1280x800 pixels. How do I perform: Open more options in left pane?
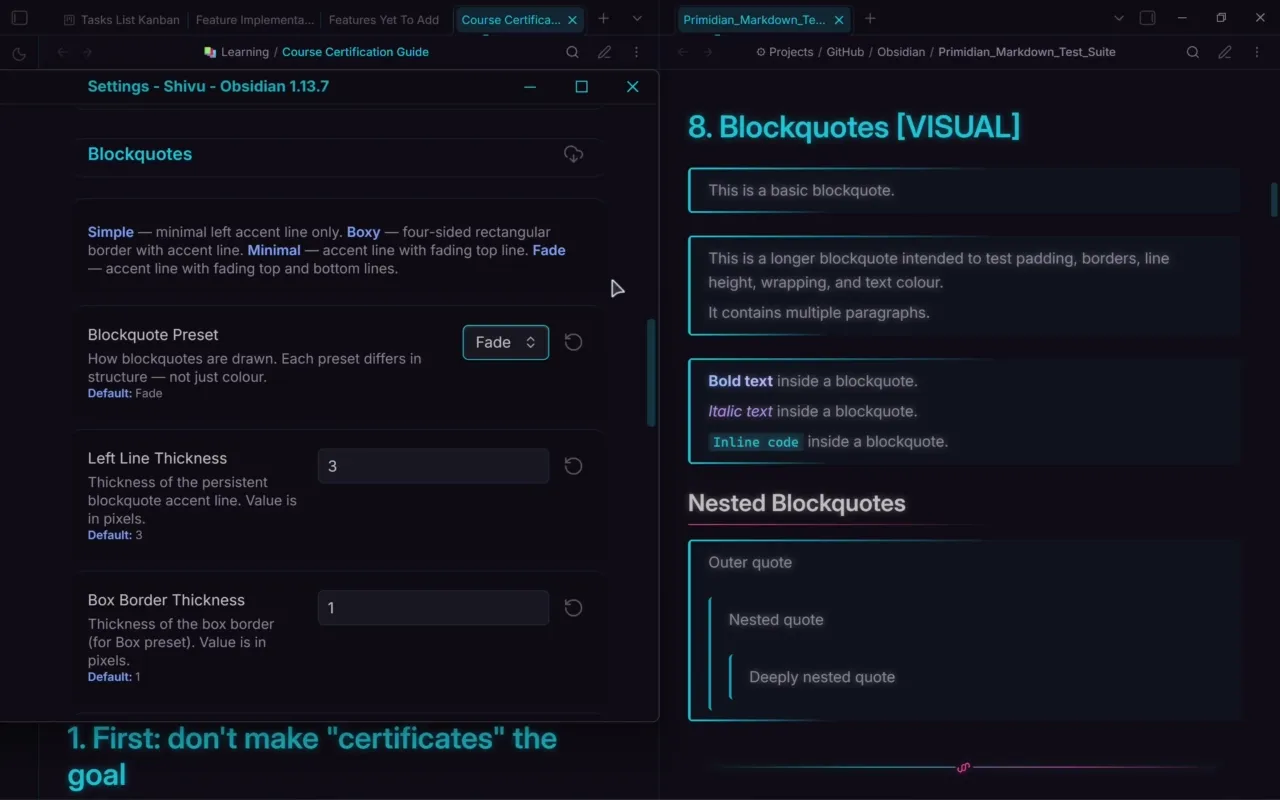[x=636, y=52]
